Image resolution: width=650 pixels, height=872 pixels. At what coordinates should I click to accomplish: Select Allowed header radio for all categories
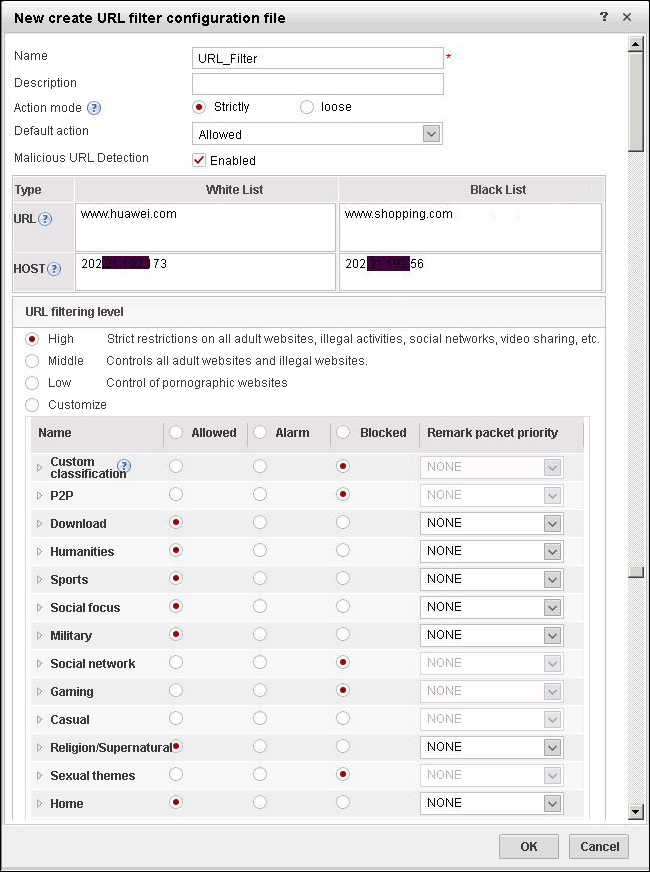176,432
